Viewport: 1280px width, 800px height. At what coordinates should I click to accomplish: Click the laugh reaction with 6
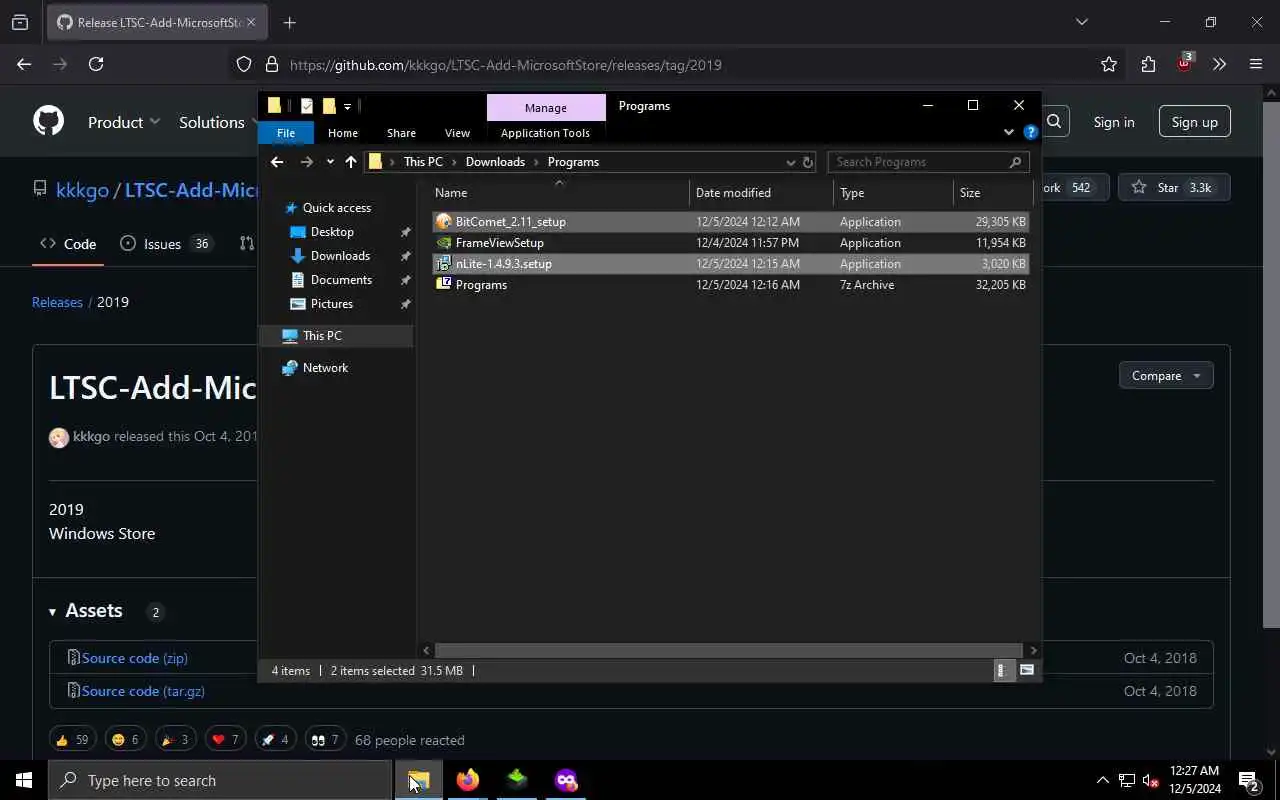(125, 740)
